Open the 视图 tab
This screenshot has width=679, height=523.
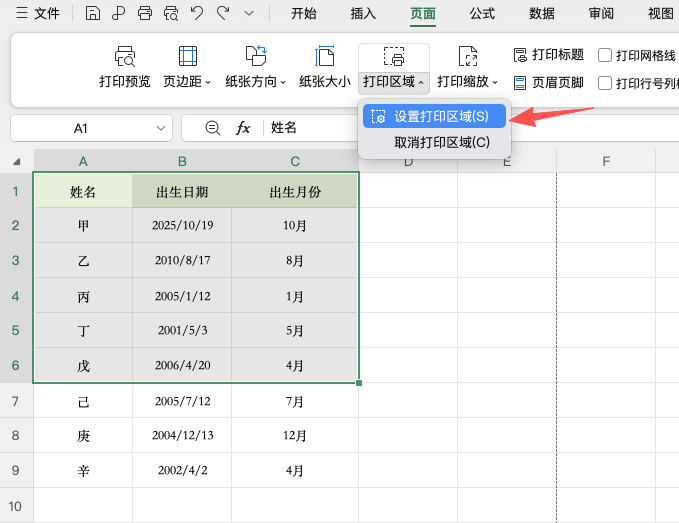click(x=660, y=13)
